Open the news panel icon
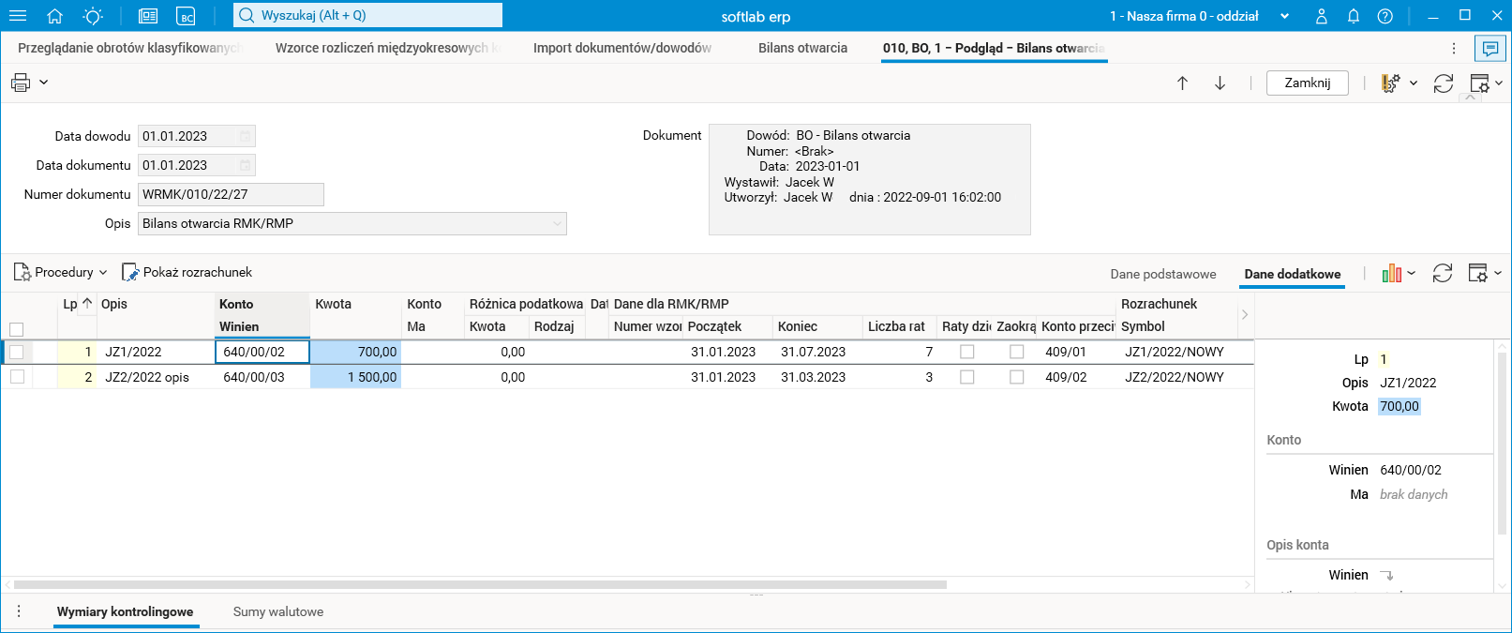 pos(148,16)
